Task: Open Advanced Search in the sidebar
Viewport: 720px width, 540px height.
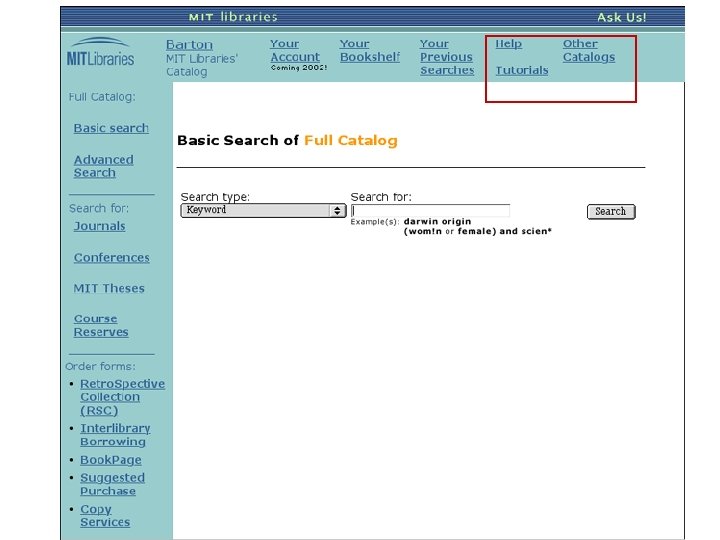Action: [x=103, y=166]
